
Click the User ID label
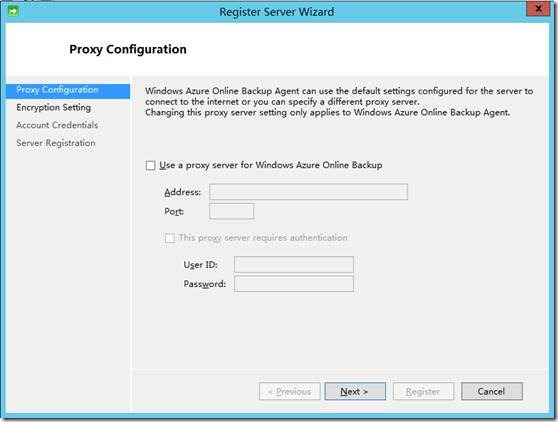tap(200, 265)
